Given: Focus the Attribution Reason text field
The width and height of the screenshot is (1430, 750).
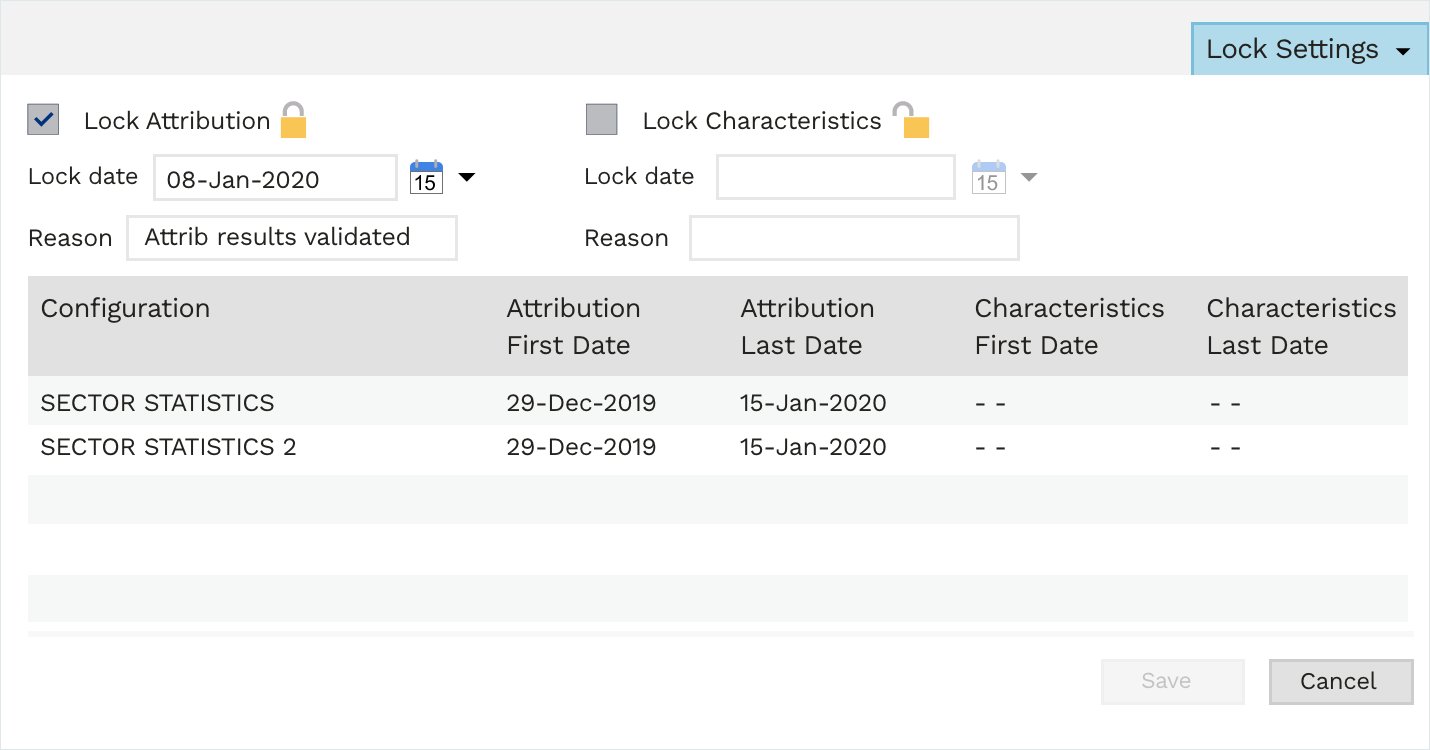Looking at the screenshot, I should click(x=291, y=238).
